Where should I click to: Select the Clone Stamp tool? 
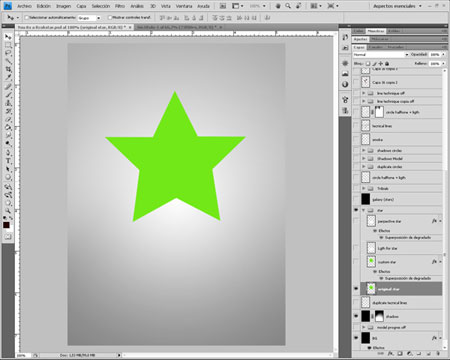8,103
